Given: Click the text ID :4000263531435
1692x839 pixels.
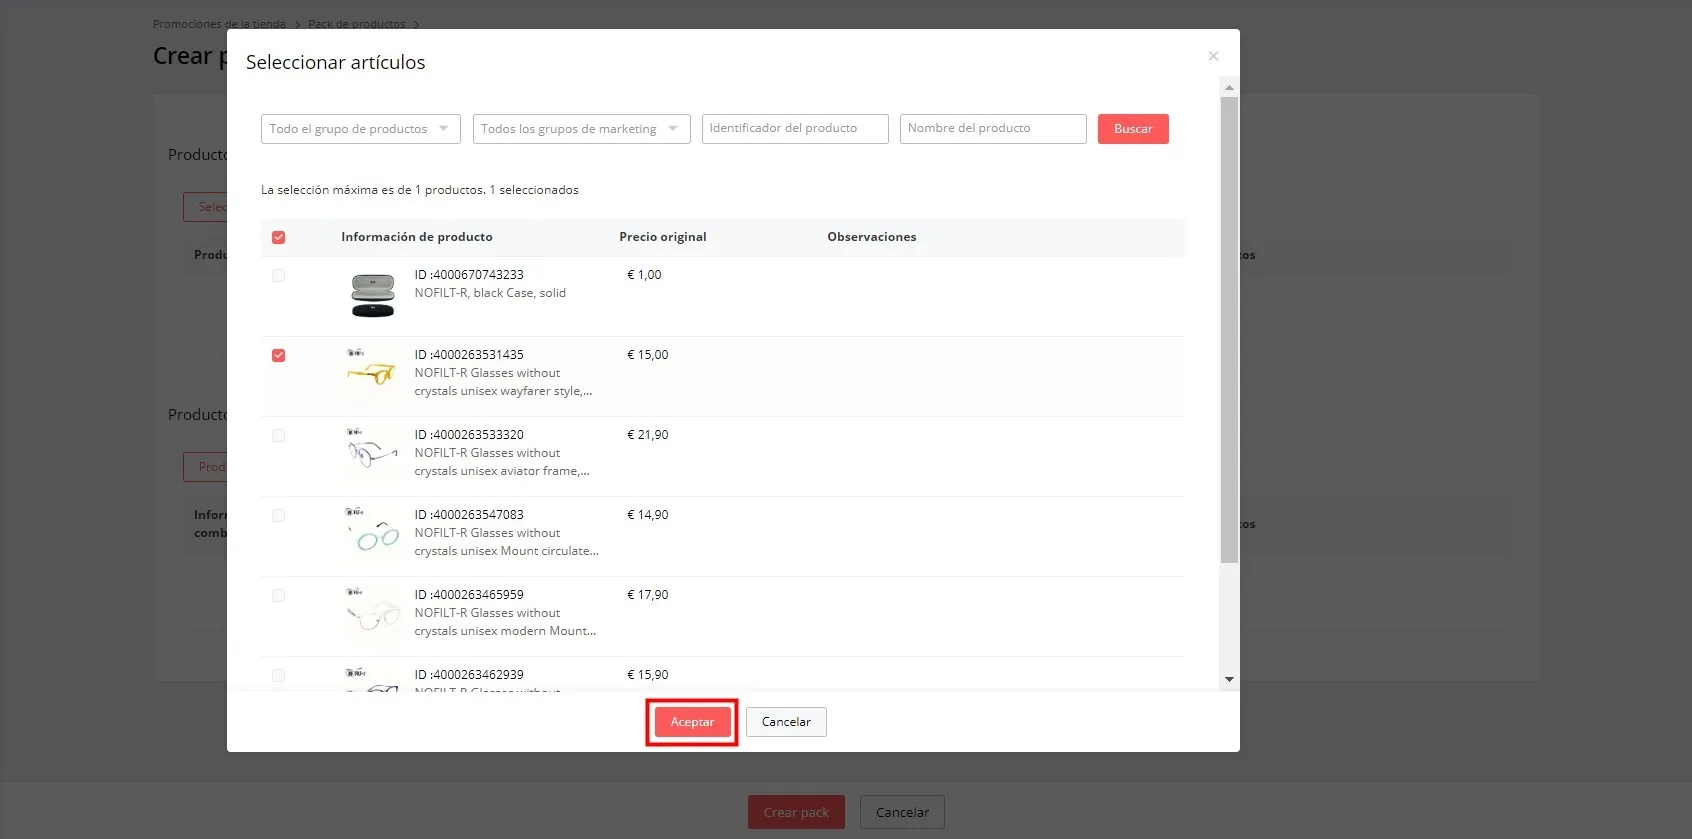Looking at the screenshot, I should click(x=469, y=355).
